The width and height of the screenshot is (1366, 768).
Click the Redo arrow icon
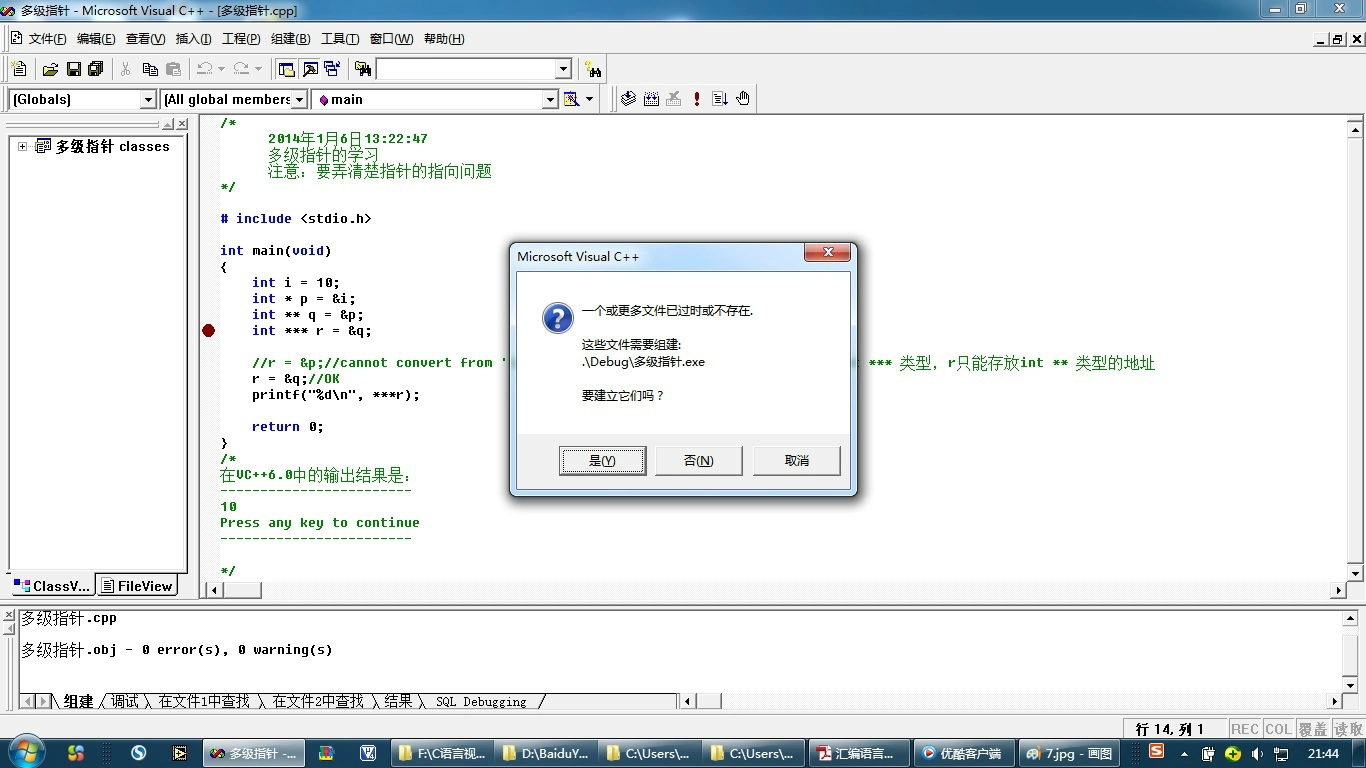coord(241,69)
